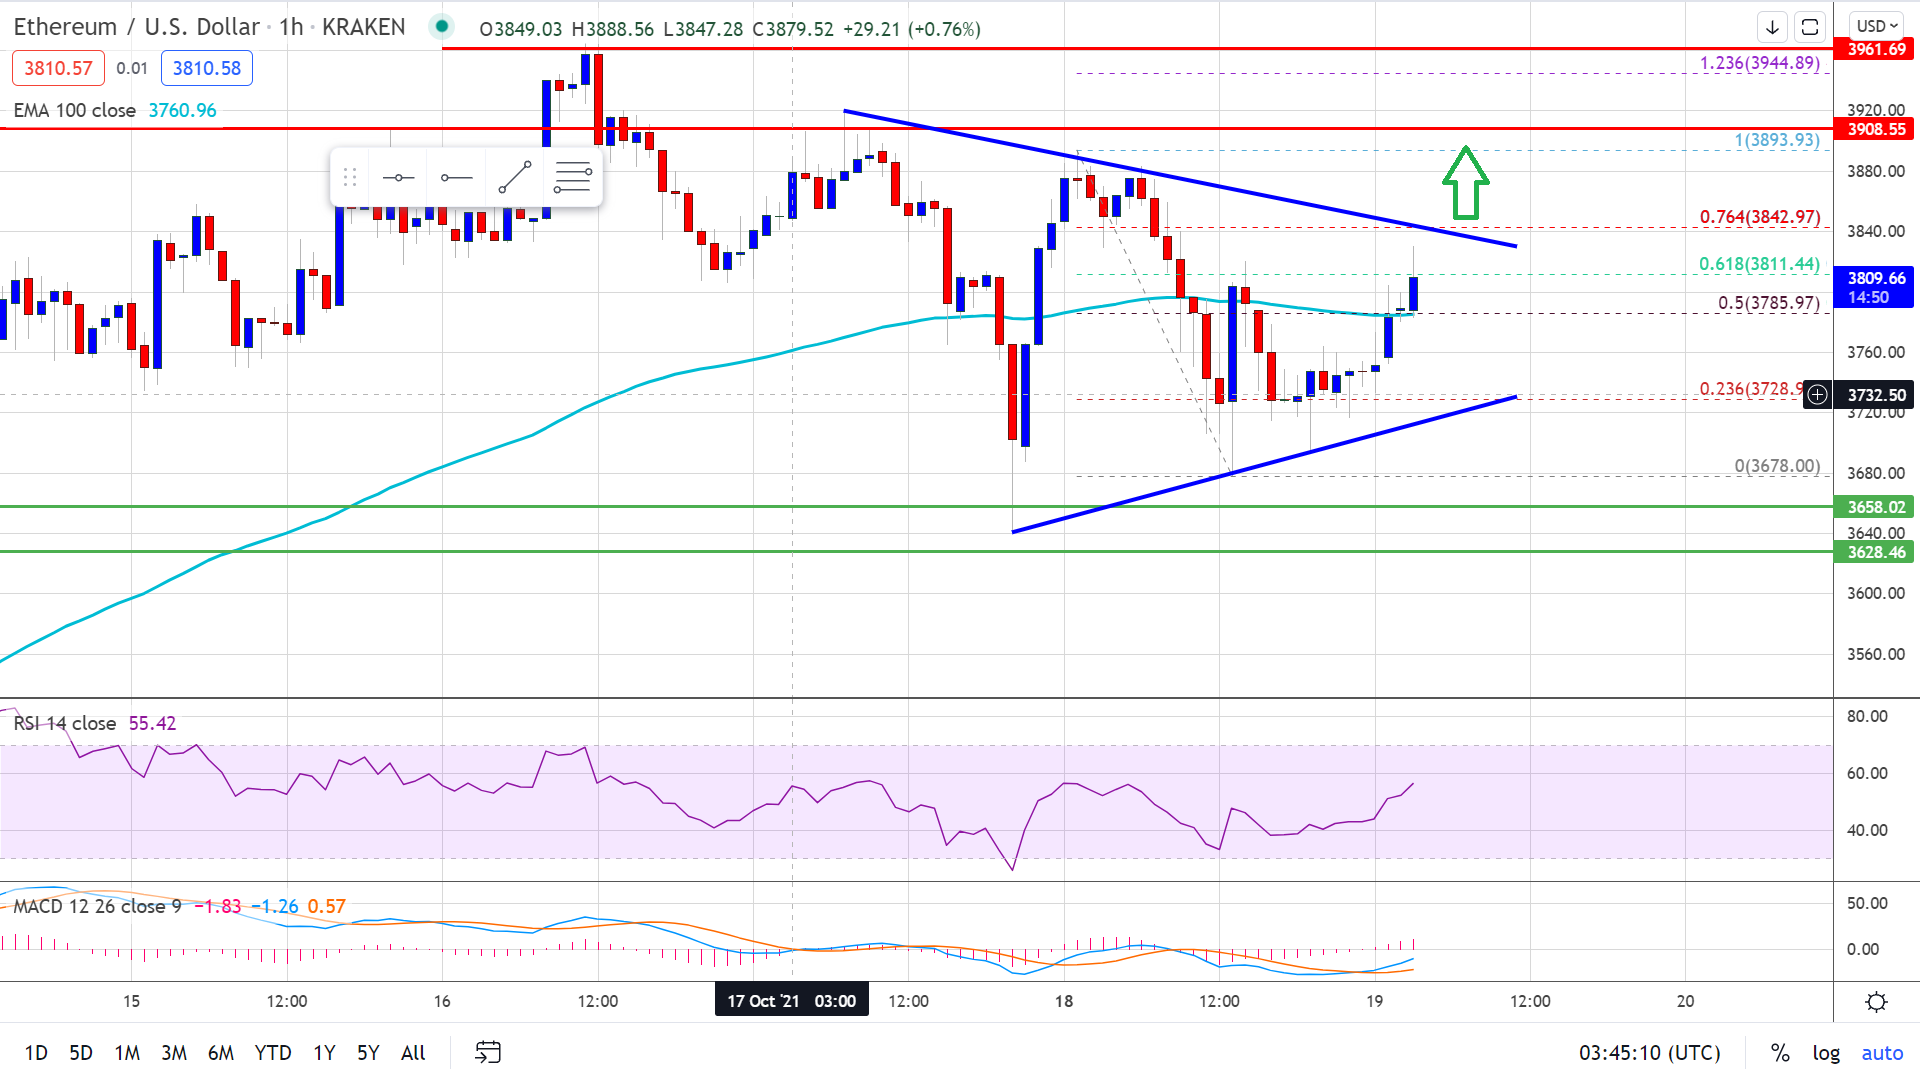1920x1075 pixels.
Task: Click the buy price 3810.58 button
Action: coord(206,68)
